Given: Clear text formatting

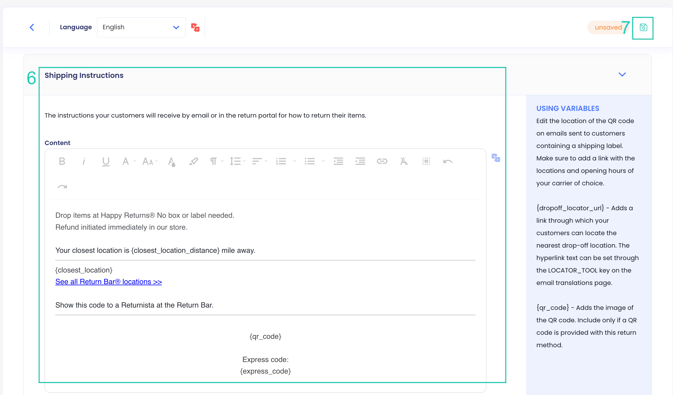Looking at the screenshot, I should (x=404, y=161).
